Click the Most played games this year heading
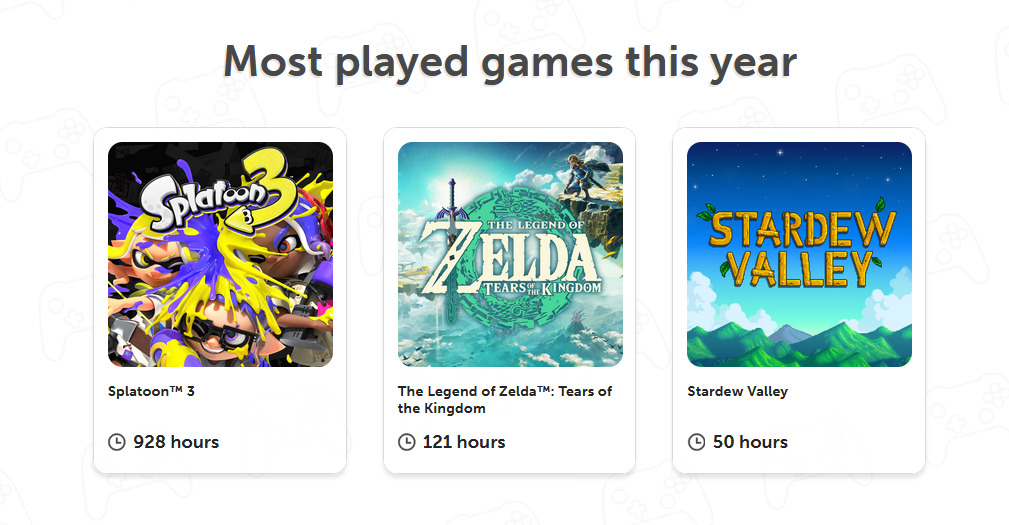The height and width of the screenshot is (525, 1009). 510,62
